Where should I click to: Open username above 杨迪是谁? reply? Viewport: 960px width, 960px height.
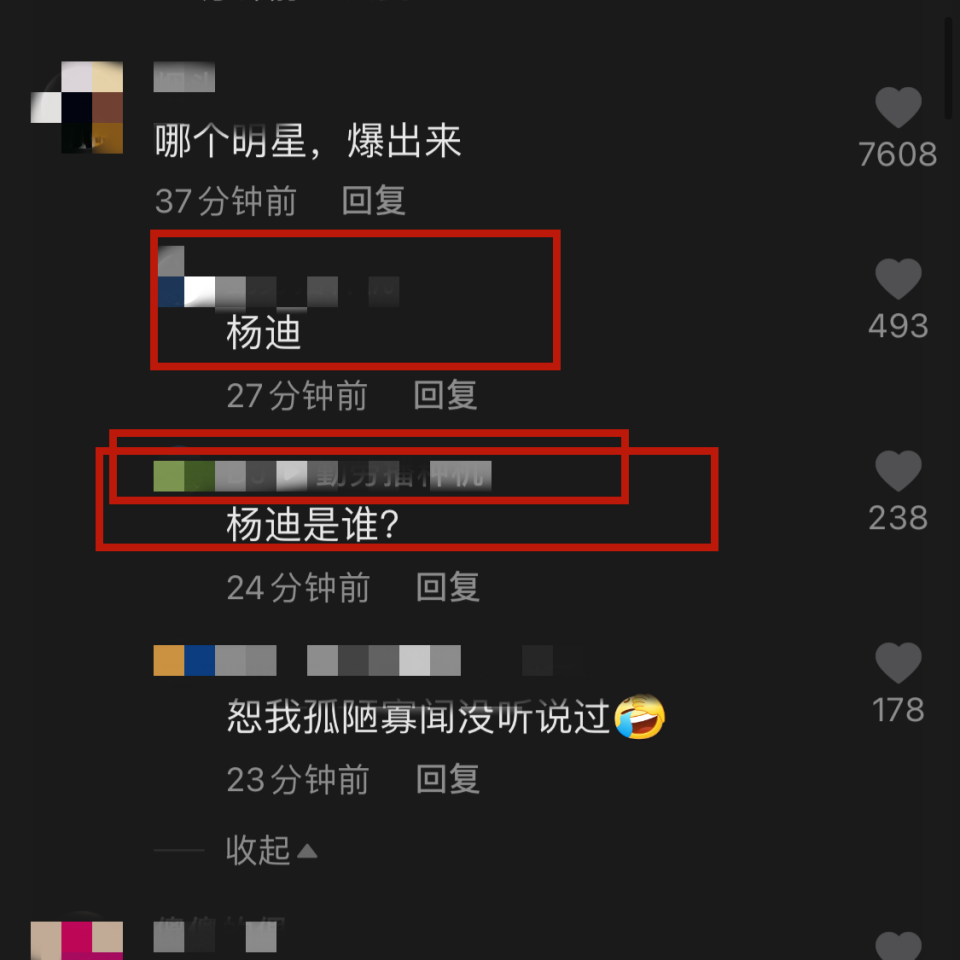[322, 476]
